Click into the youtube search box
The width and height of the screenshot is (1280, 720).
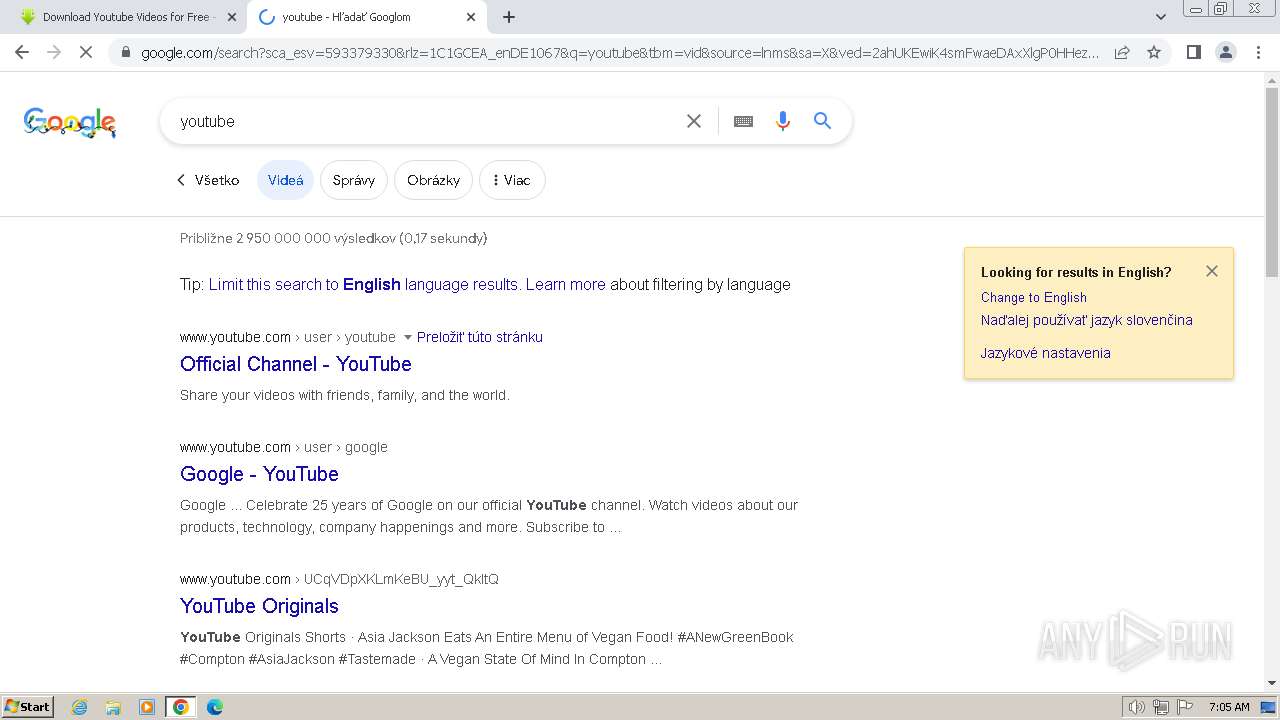pyautogui.click(x=425, y=121)
